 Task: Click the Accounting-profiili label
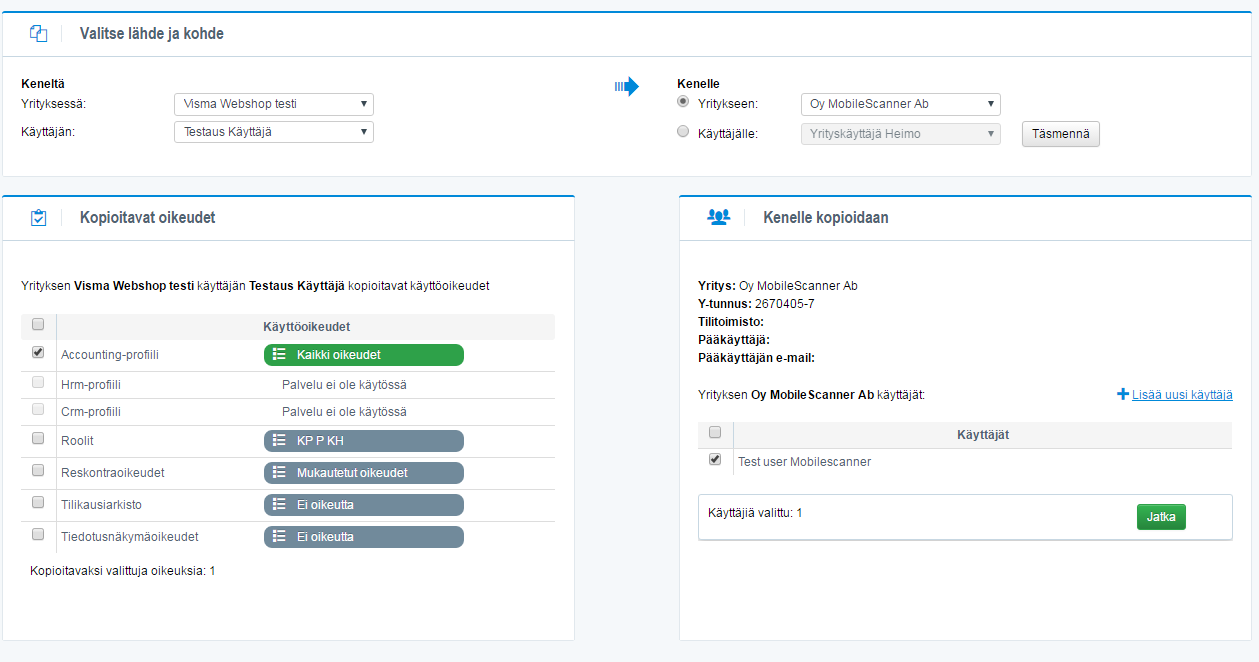110,355
